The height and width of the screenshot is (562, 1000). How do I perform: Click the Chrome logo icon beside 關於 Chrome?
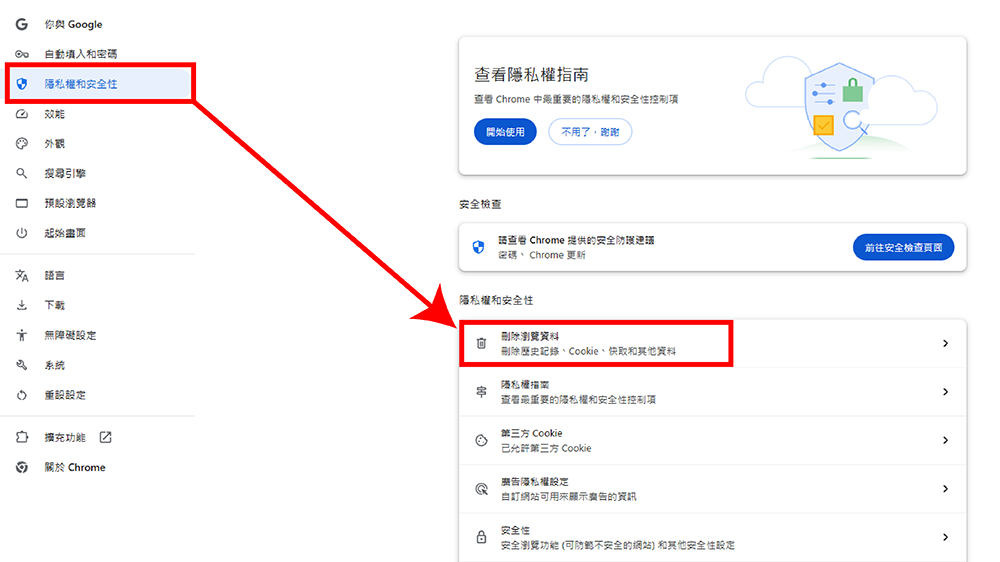tap(21, 468)
